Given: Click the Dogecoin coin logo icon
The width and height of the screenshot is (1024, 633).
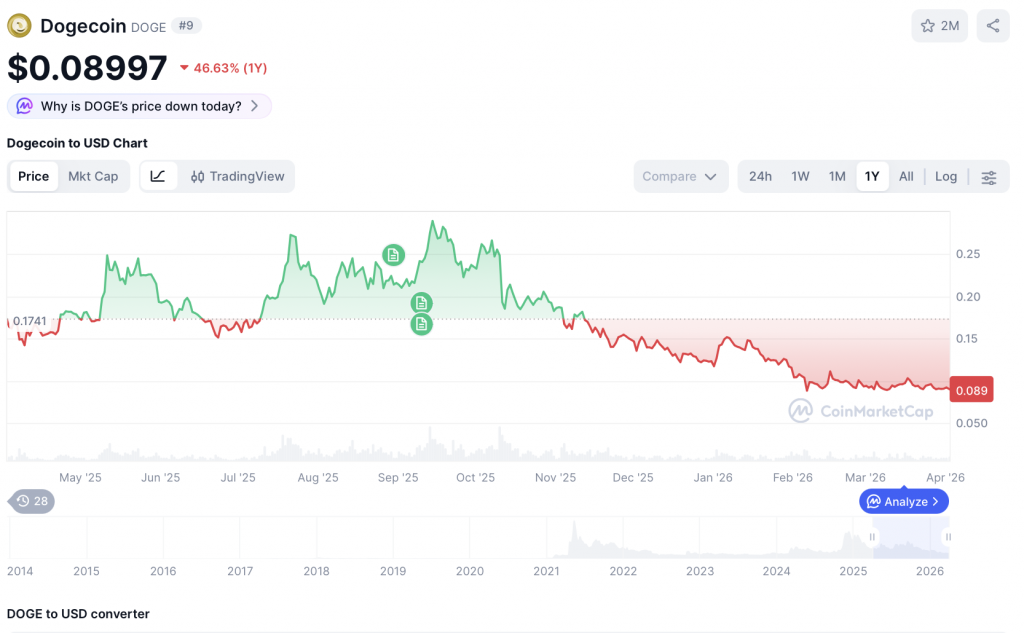Looking at the screenshot, I should [x=20, y=26].
